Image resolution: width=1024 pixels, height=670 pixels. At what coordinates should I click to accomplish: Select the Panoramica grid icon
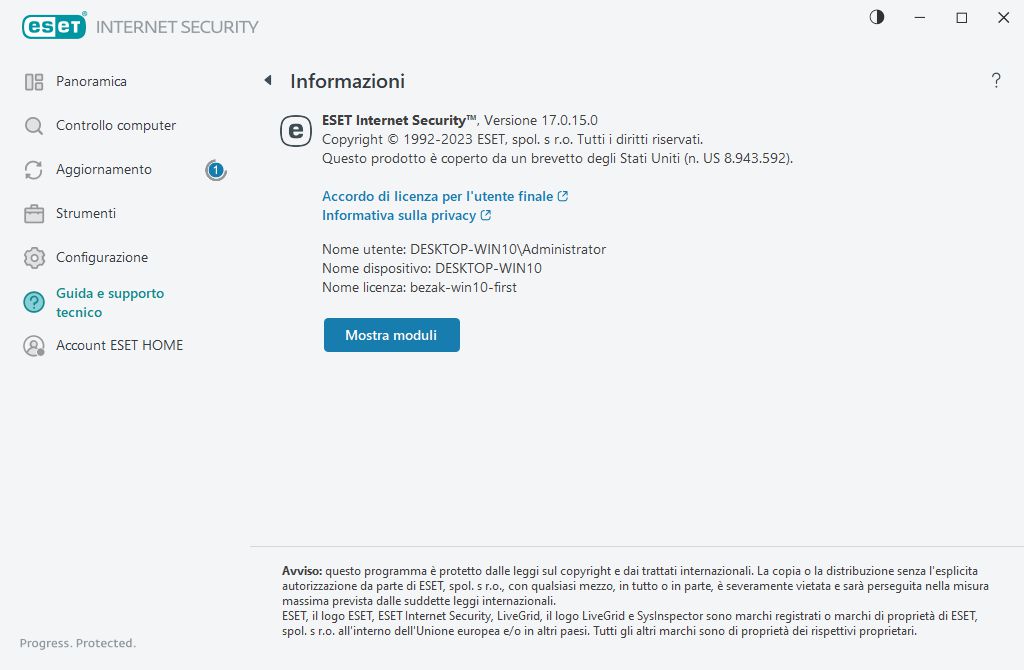[x=33, y=81]
